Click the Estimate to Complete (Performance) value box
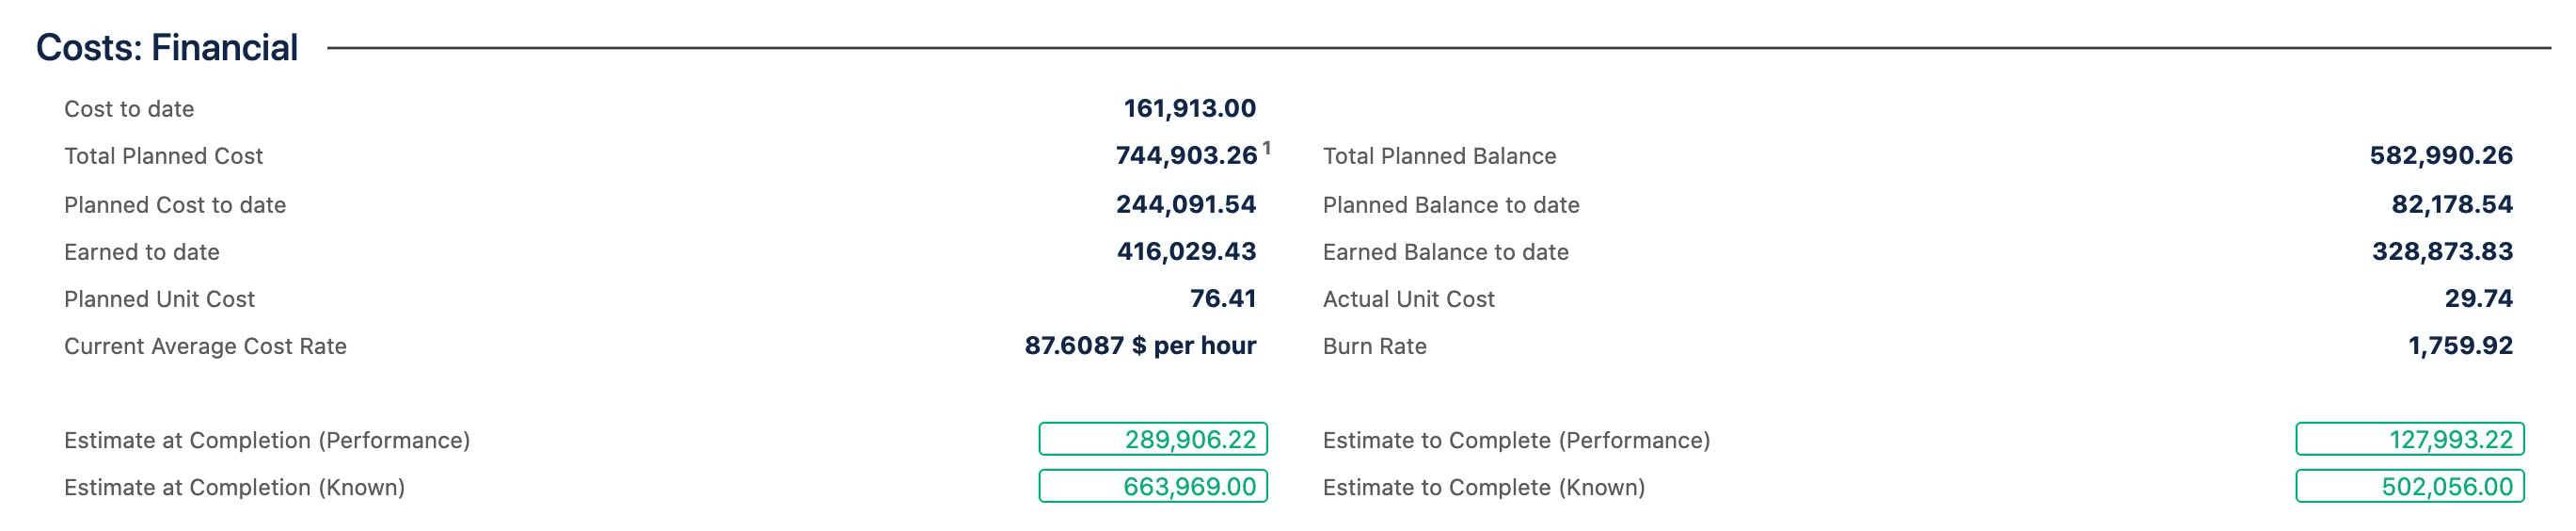 pyautogui.click(x=2410, y=439)
